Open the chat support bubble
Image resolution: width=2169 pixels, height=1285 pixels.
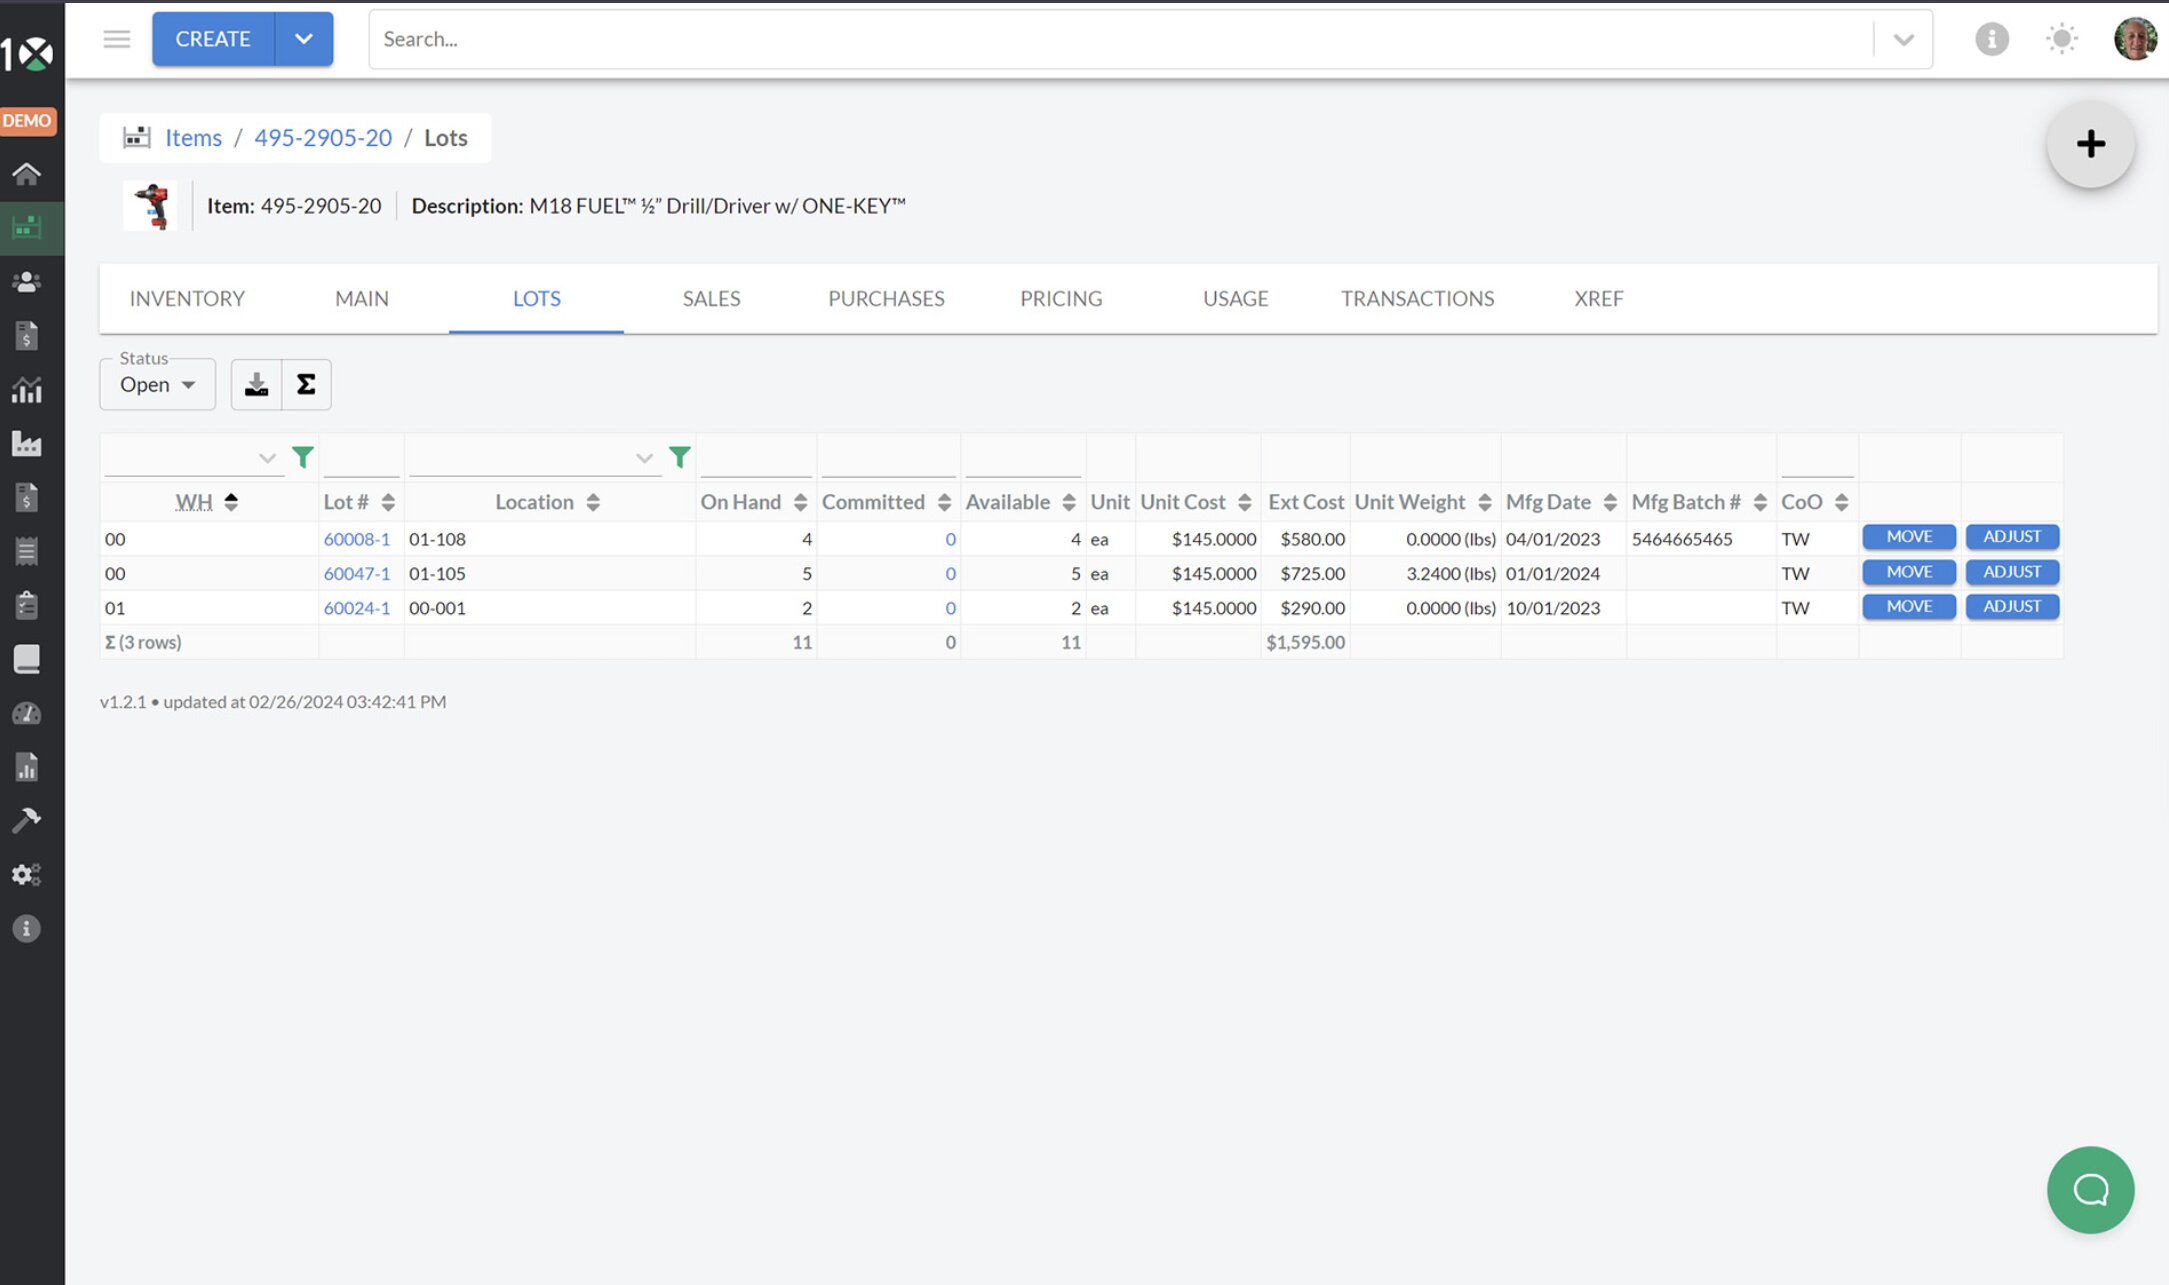pyautogui.click(x=2090, y=1189)
